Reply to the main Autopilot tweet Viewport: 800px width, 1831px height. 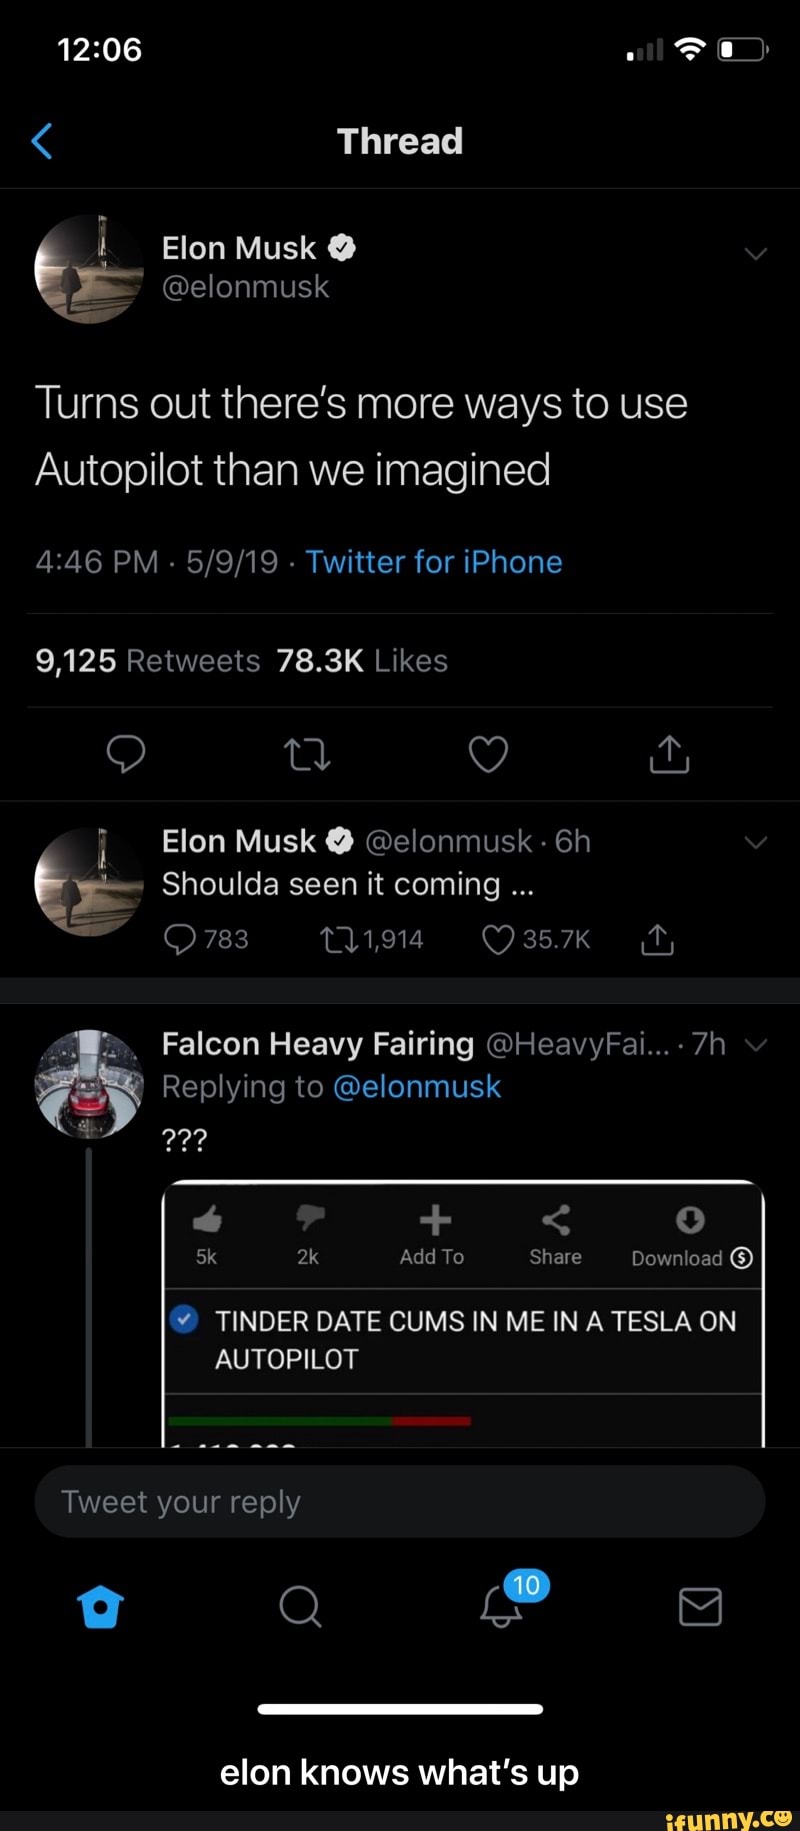[x=126, y=754]
